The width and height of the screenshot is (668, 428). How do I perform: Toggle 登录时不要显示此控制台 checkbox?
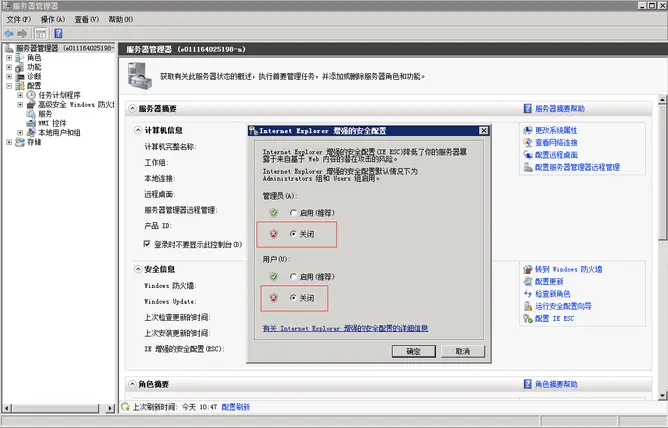click(147, 244)
